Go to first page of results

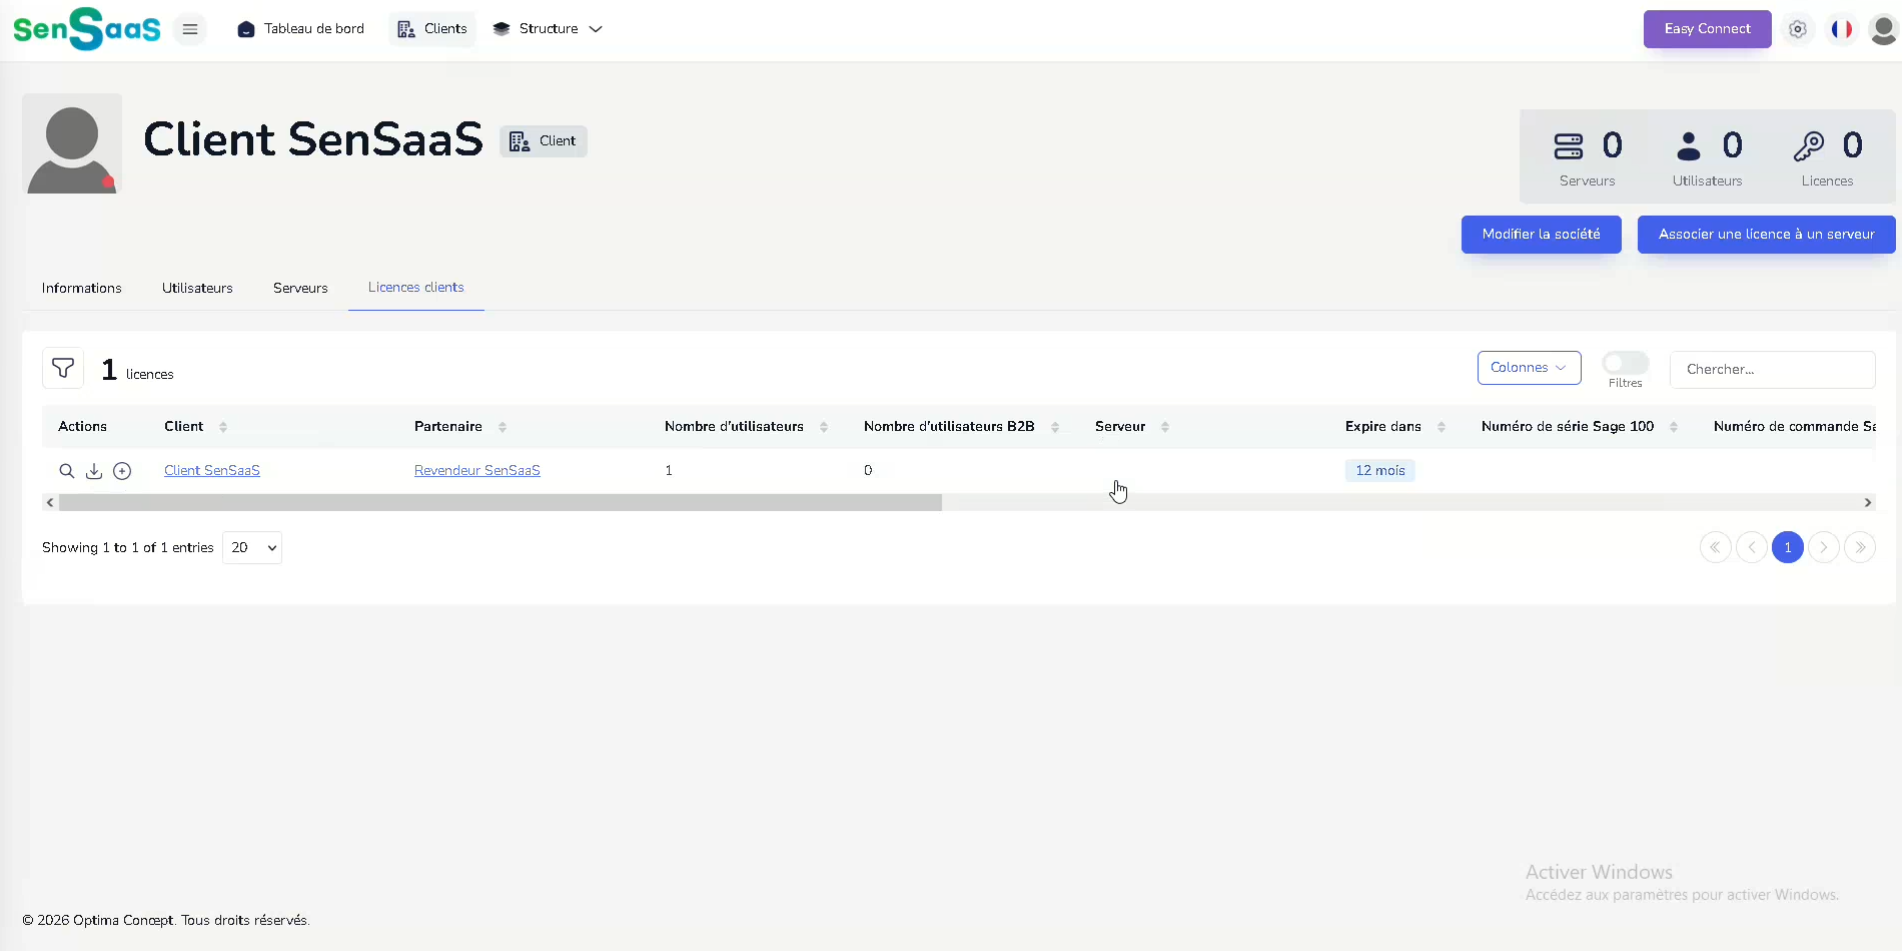pyautogui.click(x=1715, y=547)
